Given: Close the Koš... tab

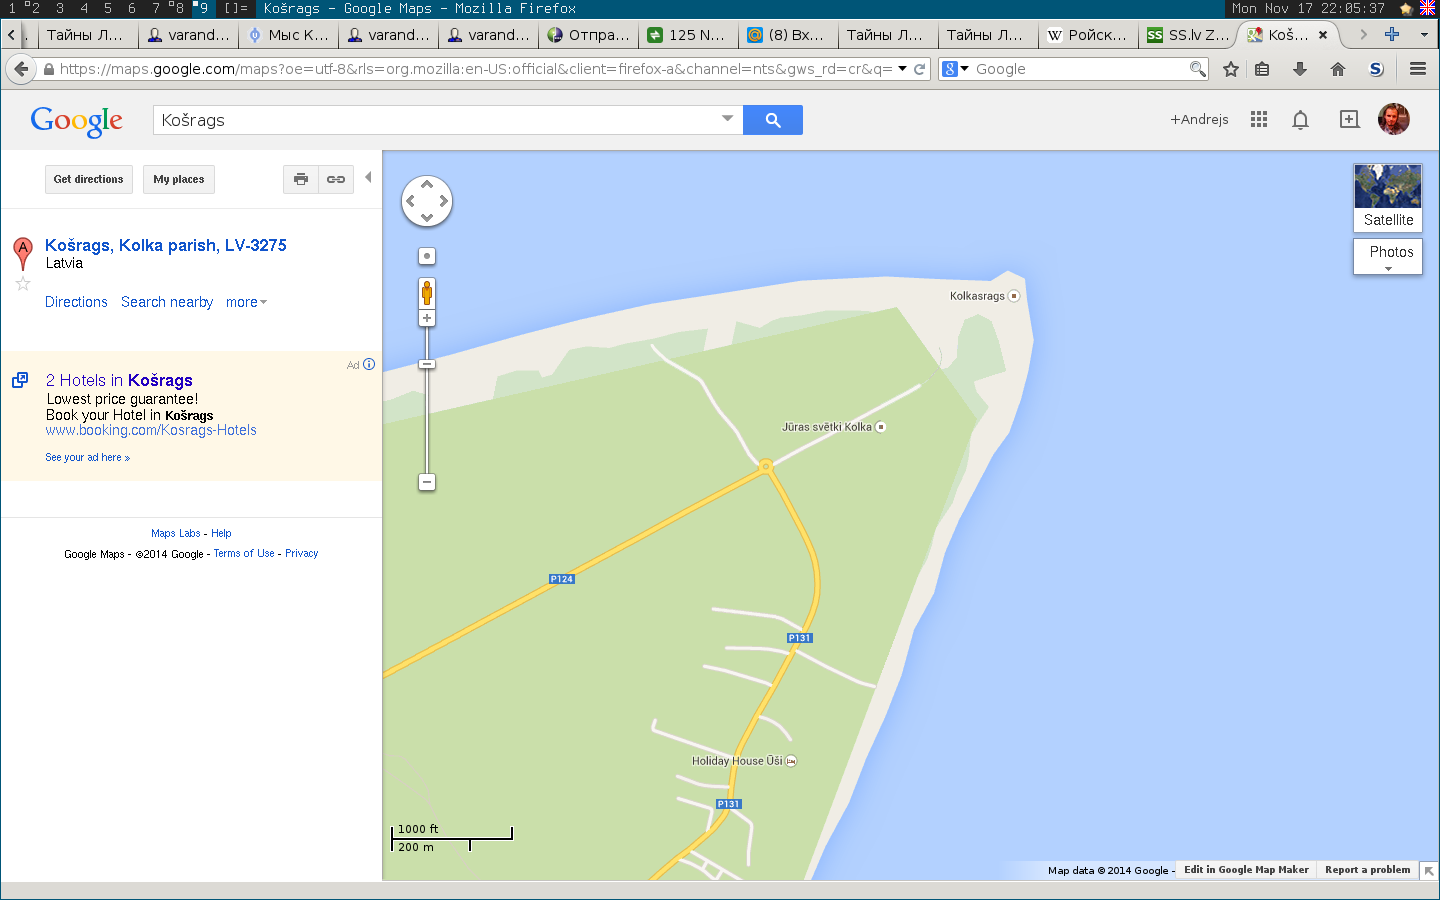Looking at the screenshot, I should click(x=1323, y=35).
